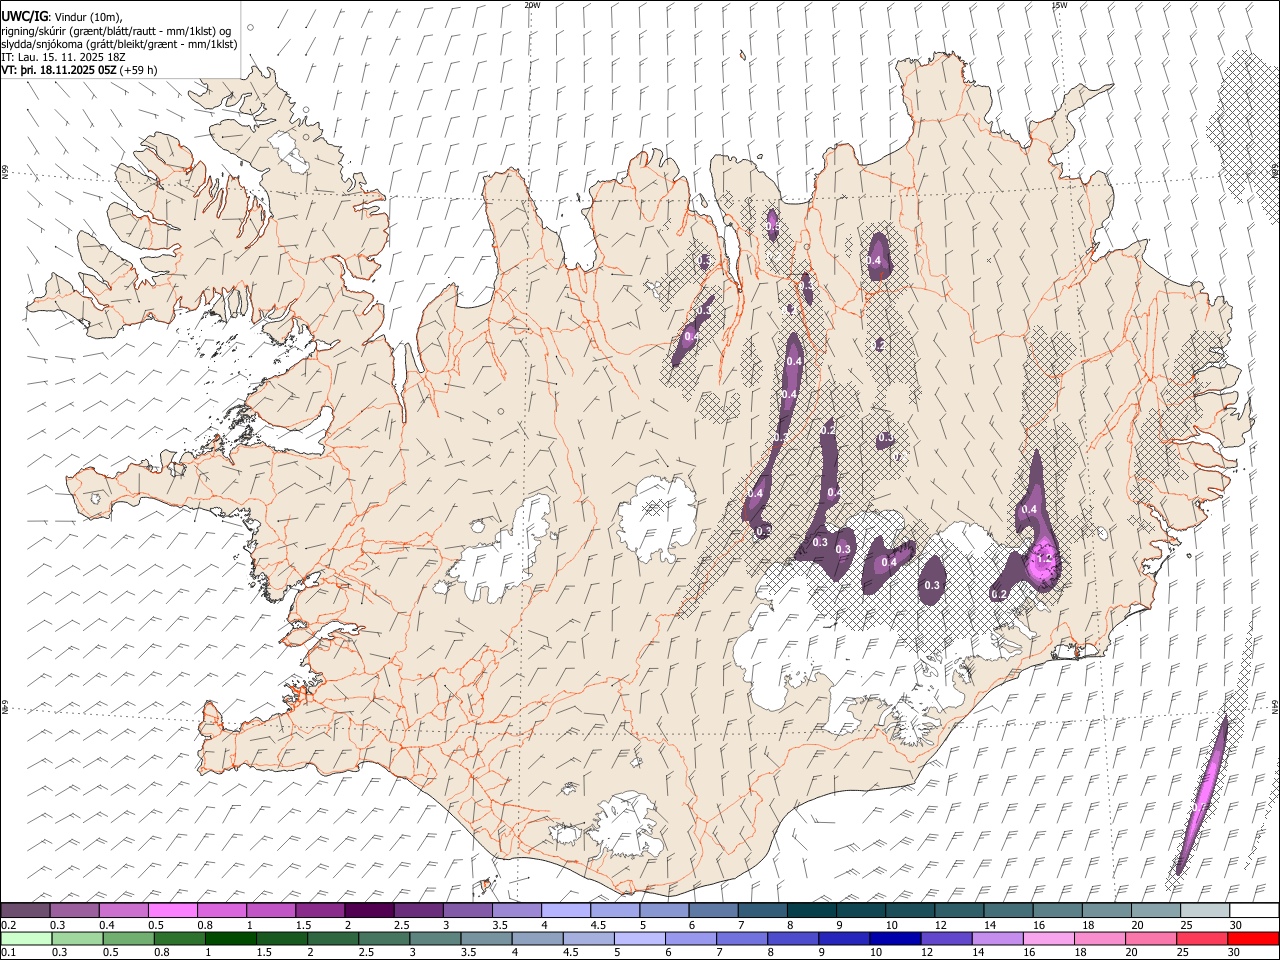Click the light lavender top swatch between 4 and 4.5
The height and width of the screenshot is (960, 1280).
[x=565, y=911]
